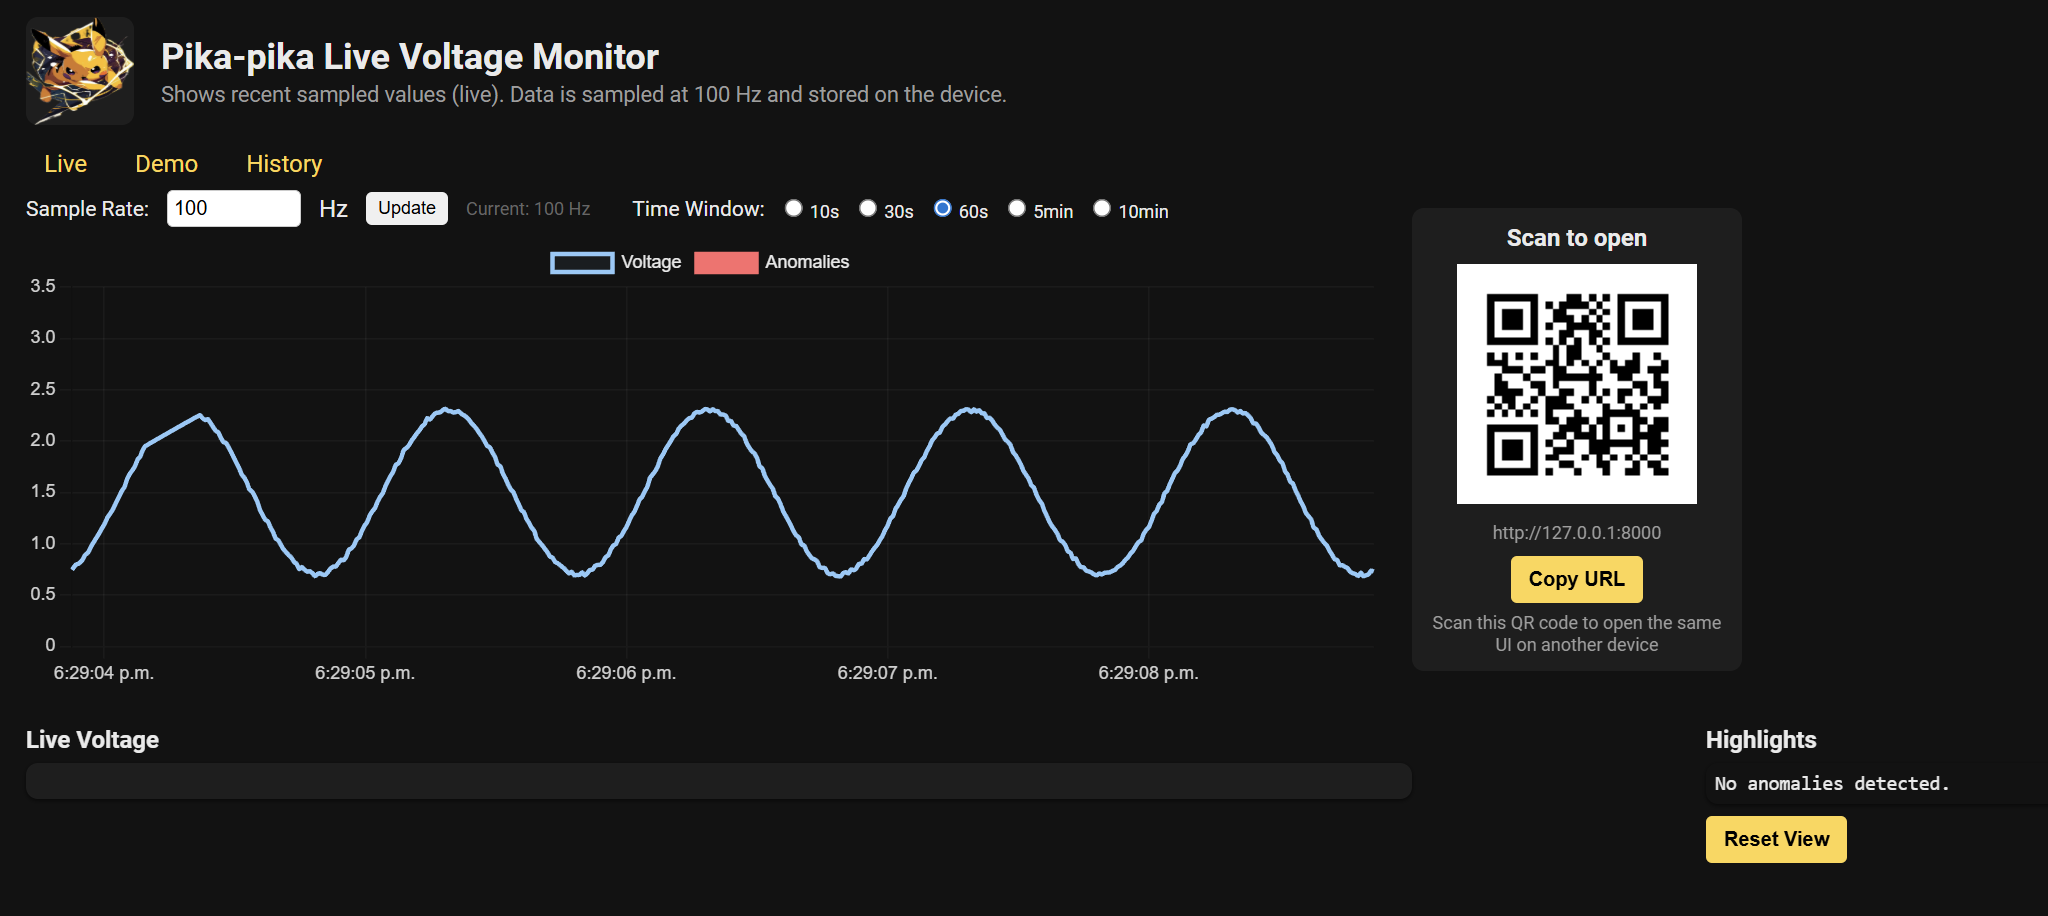Viewport: 2048px width, 916px height.
Task: Click the QR code image
Action: point(1576,384)
